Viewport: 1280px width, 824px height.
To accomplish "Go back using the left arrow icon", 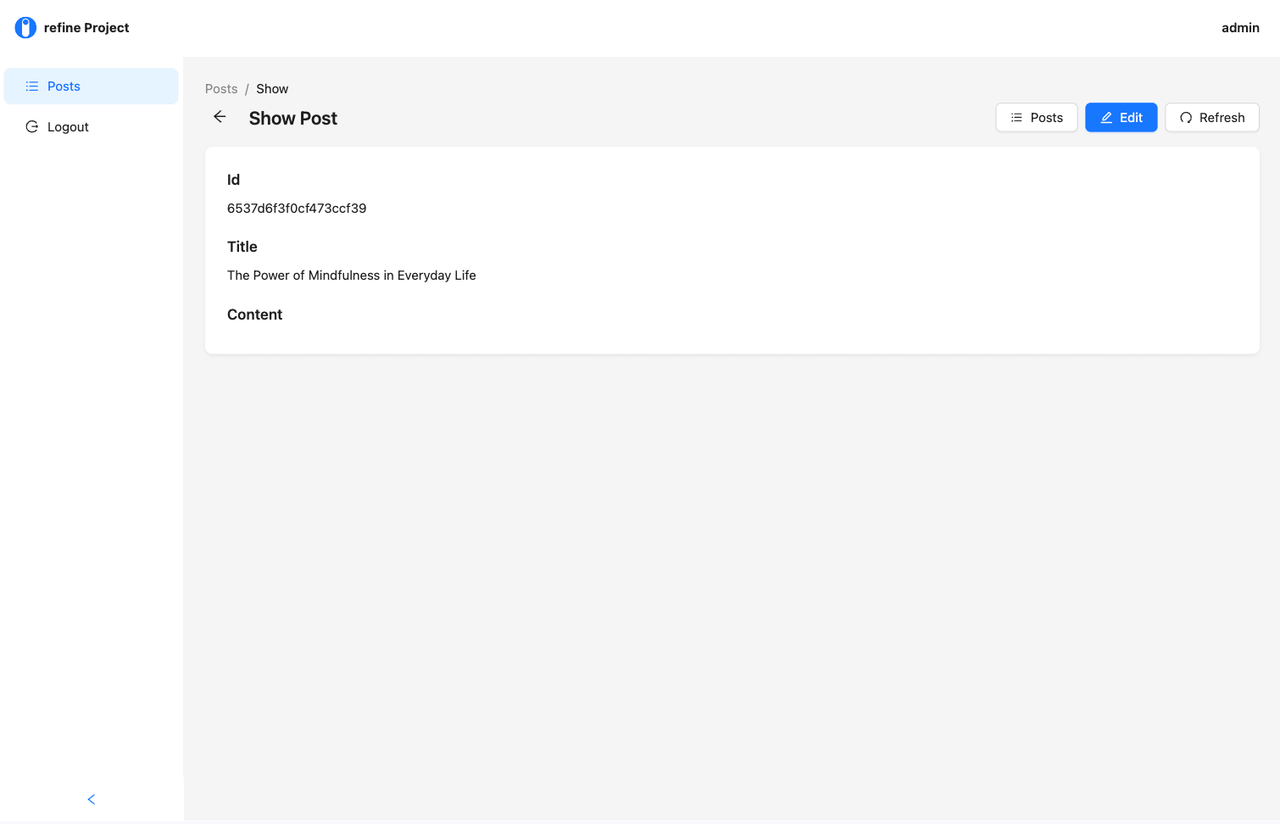I will click(220, 117).
